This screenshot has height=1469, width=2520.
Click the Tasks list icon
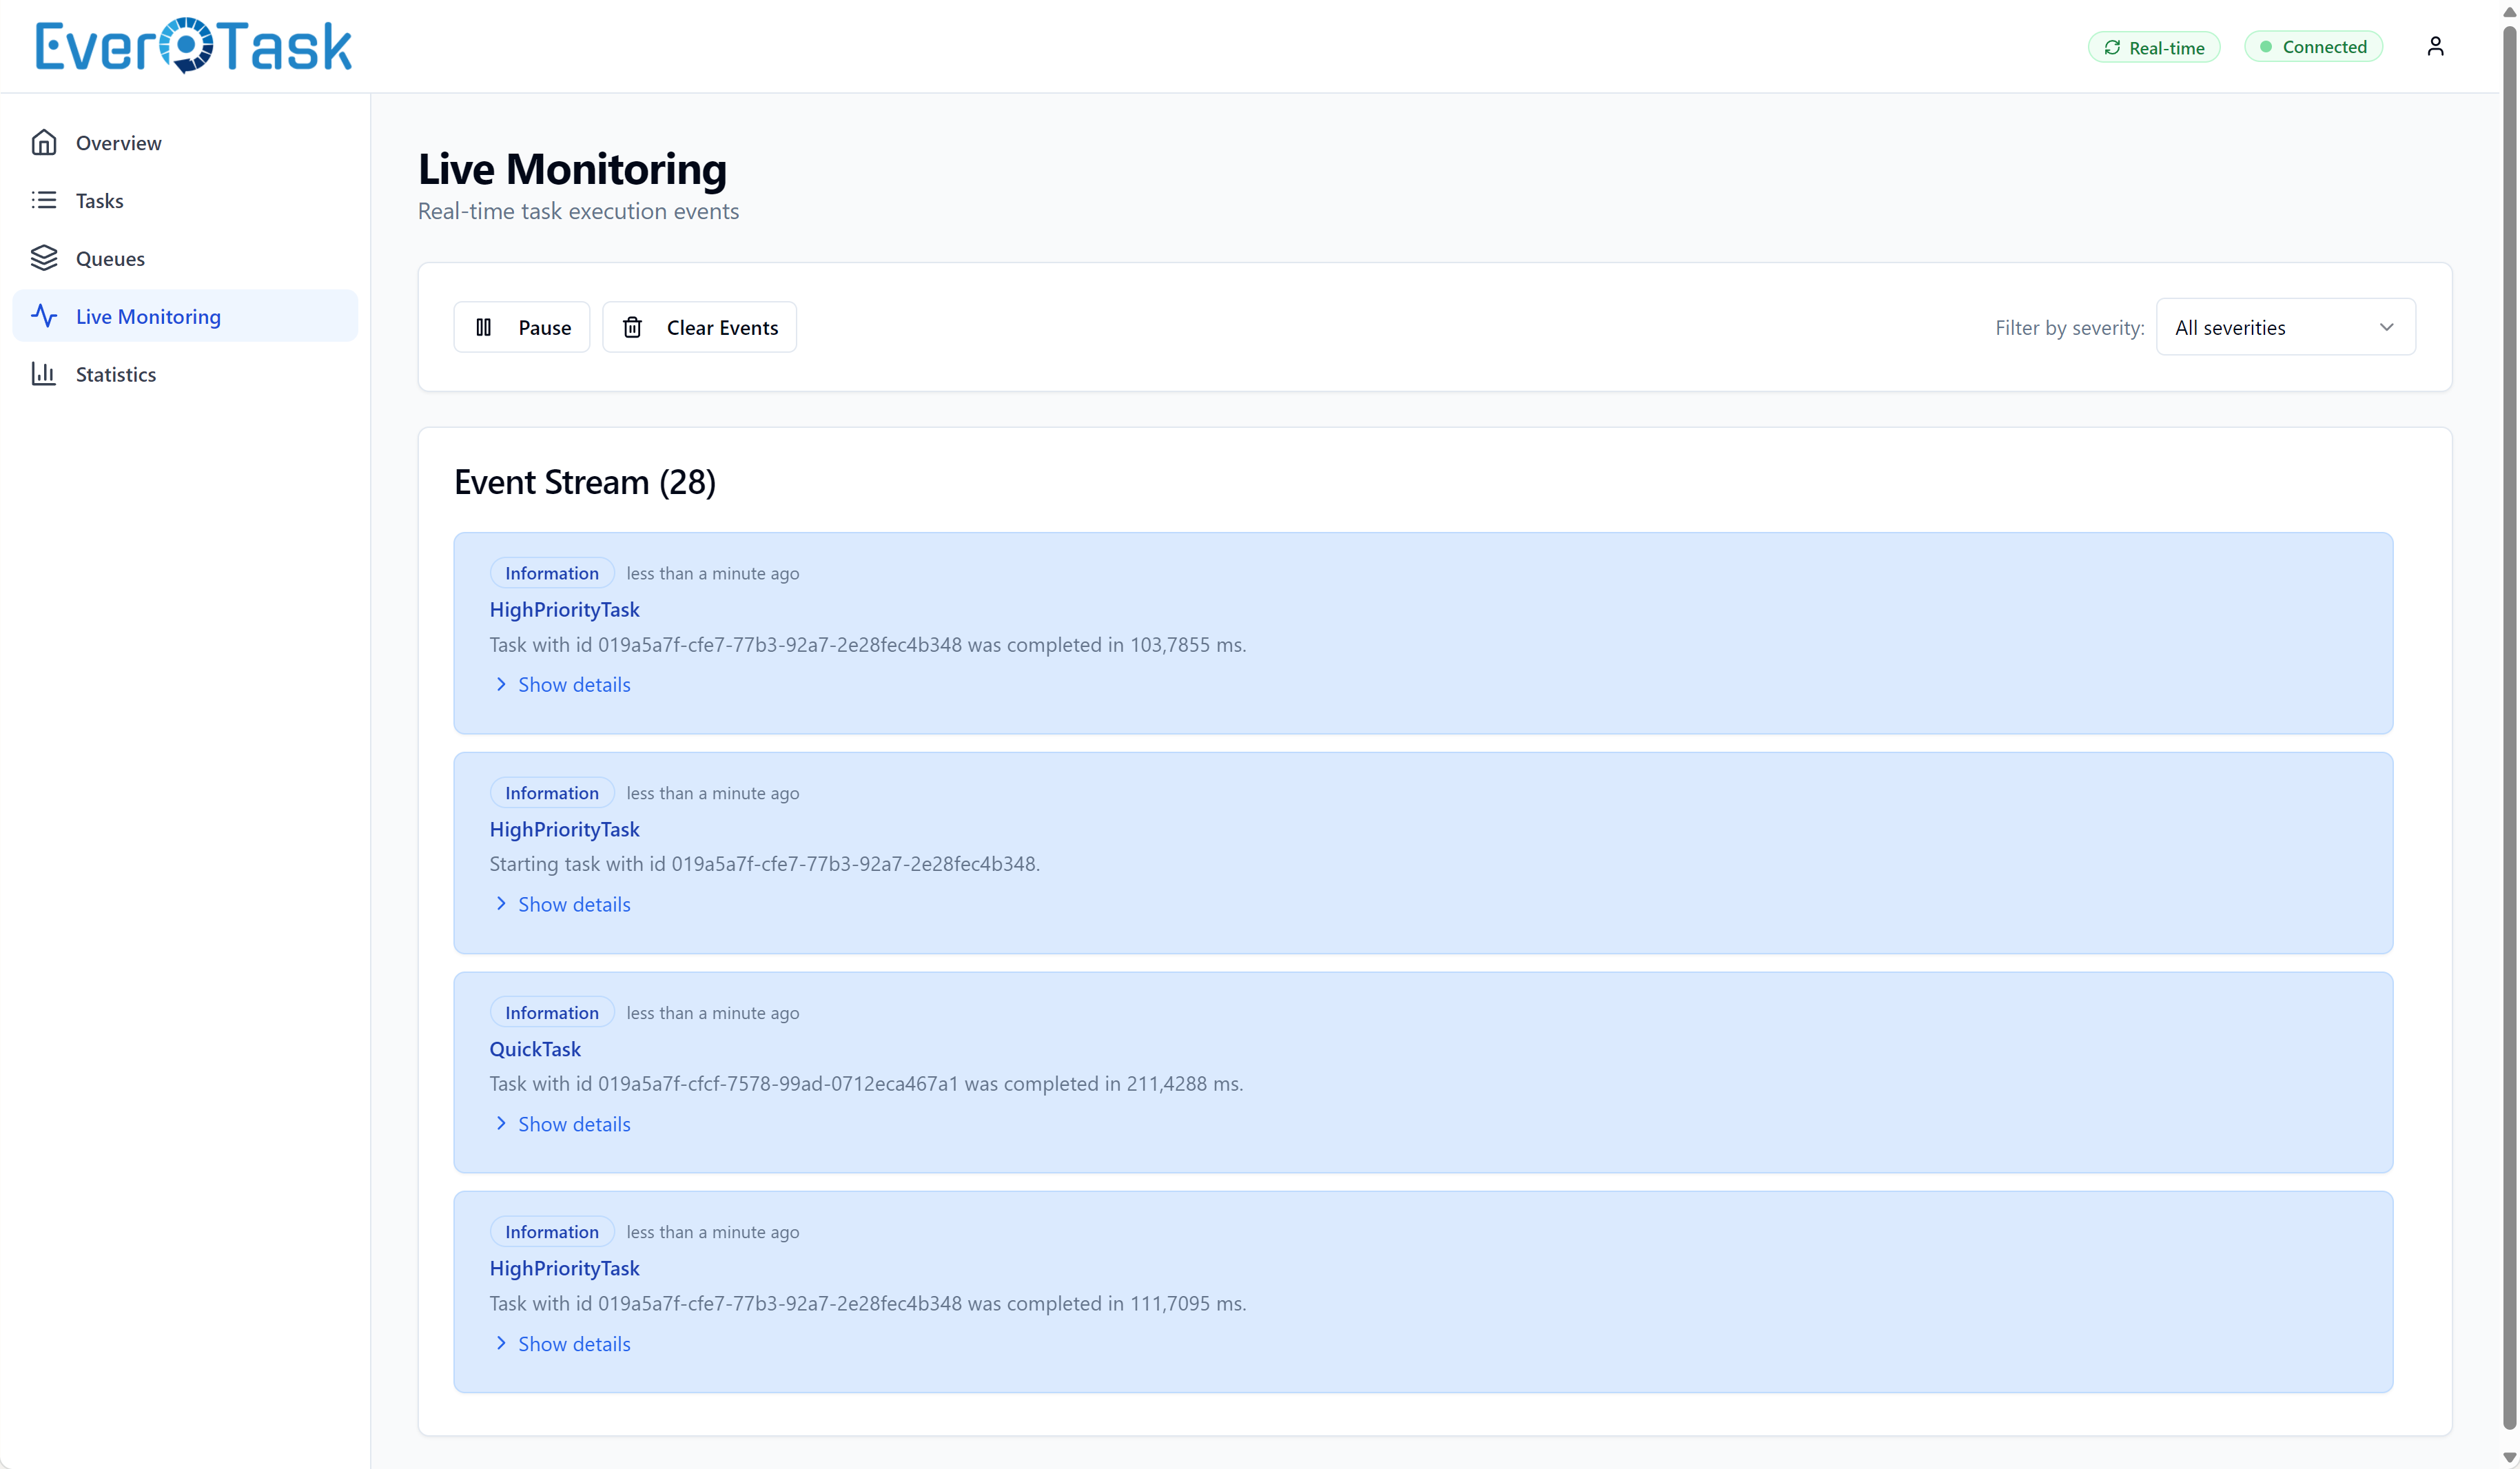coord(44,200)
